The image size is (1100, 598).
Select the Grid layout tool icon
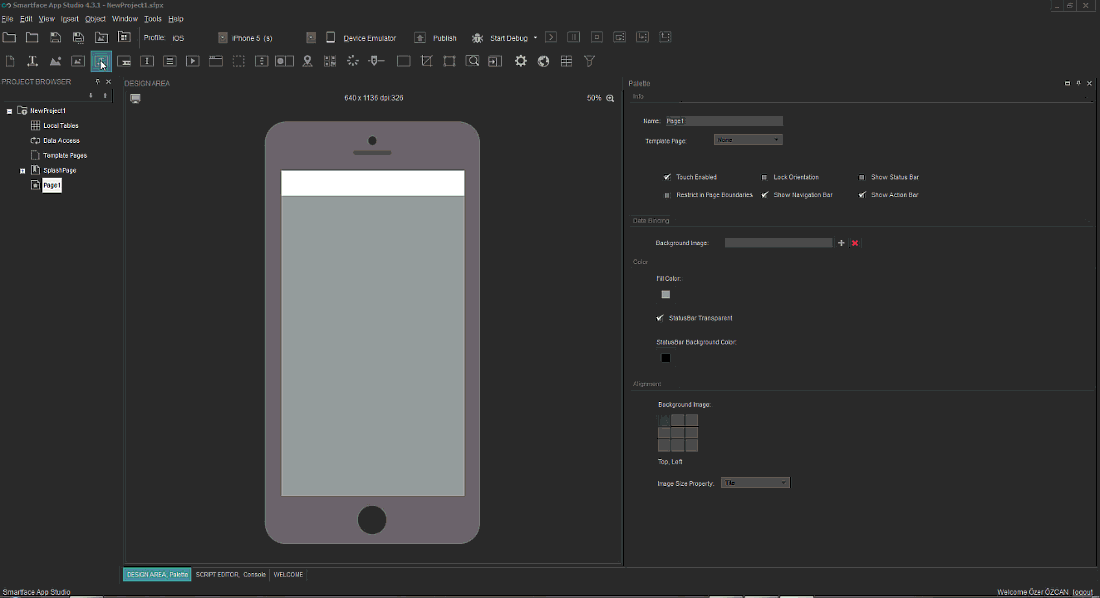pos(566,61)
